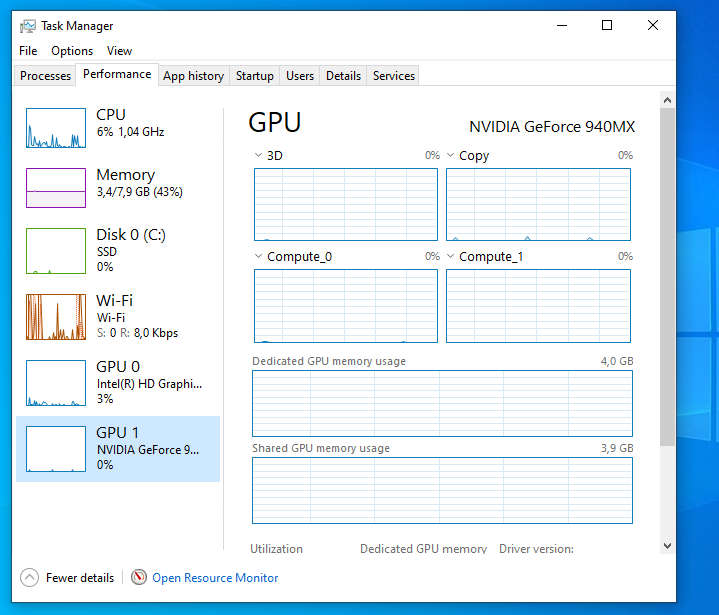Click the Task Manager title bar icon

pyautogui.click(x=28, y=26)
